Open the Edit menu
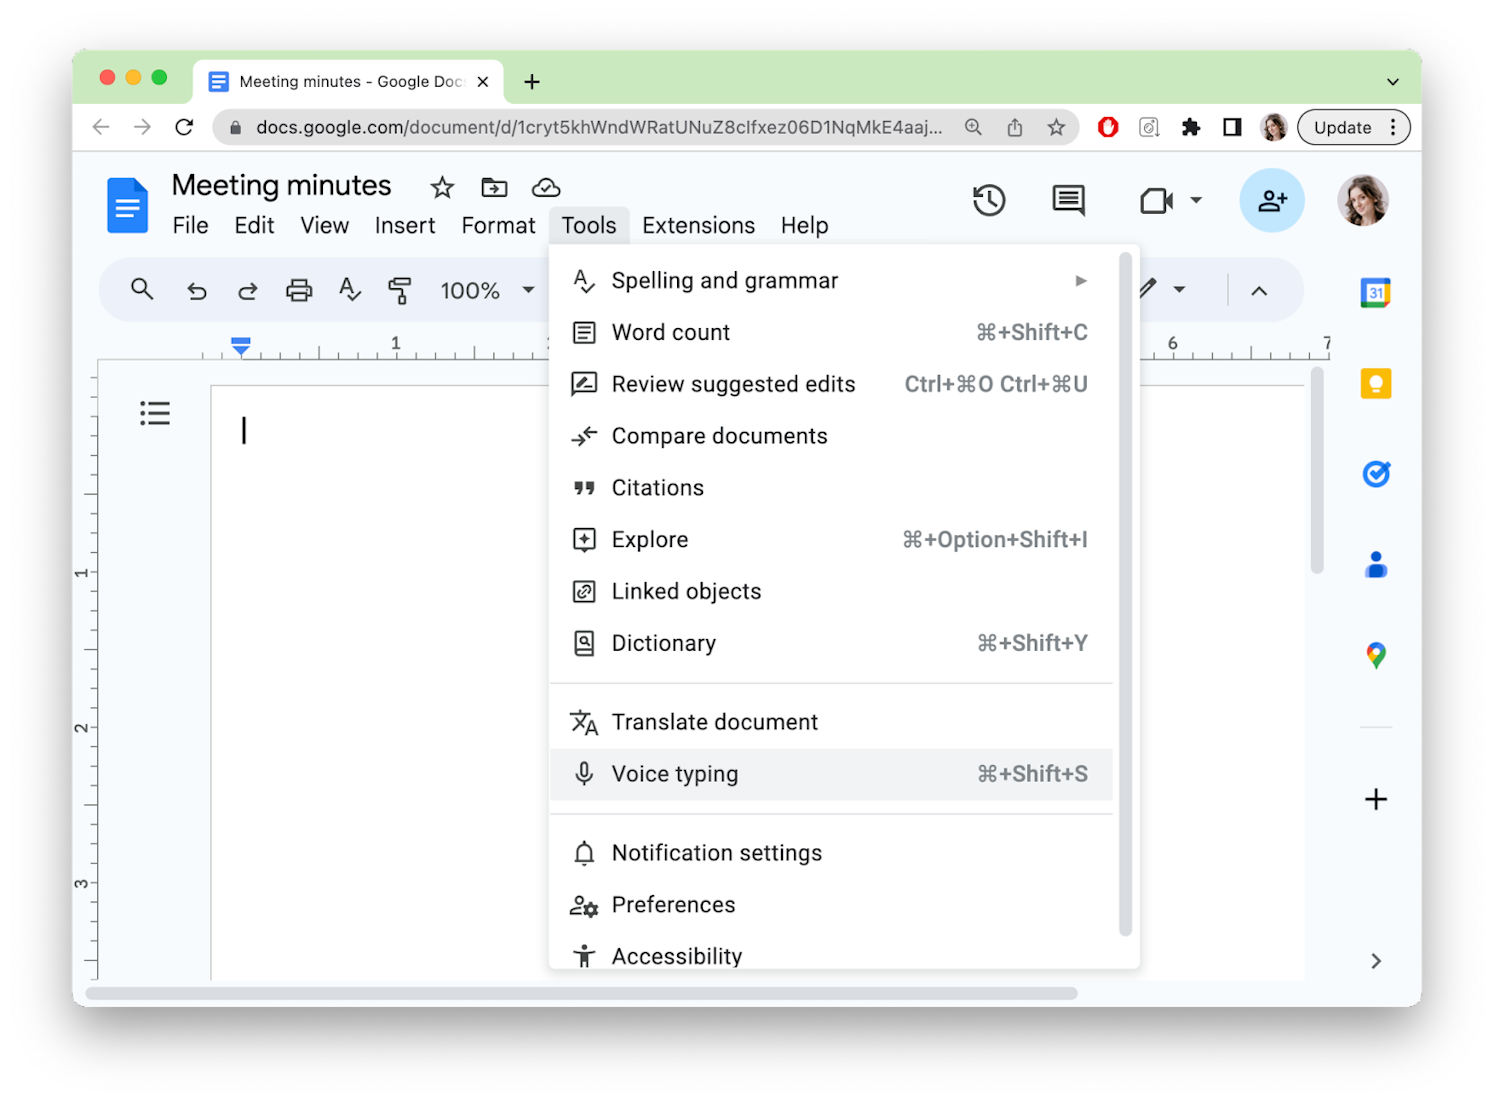This screenshot has height=1102, width=1494. [x=254, y=226]
